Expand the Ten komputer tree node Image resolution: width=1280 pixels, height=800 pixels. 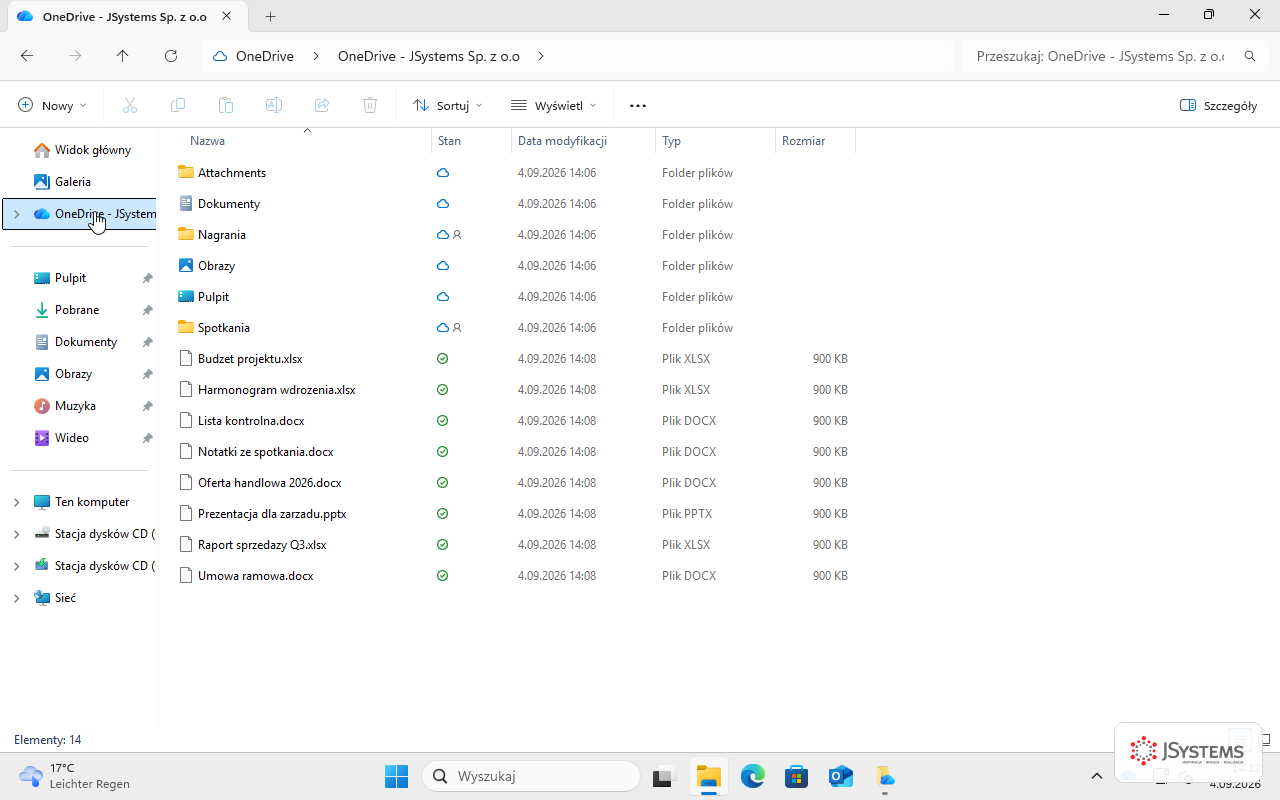(x=16, y=502)
